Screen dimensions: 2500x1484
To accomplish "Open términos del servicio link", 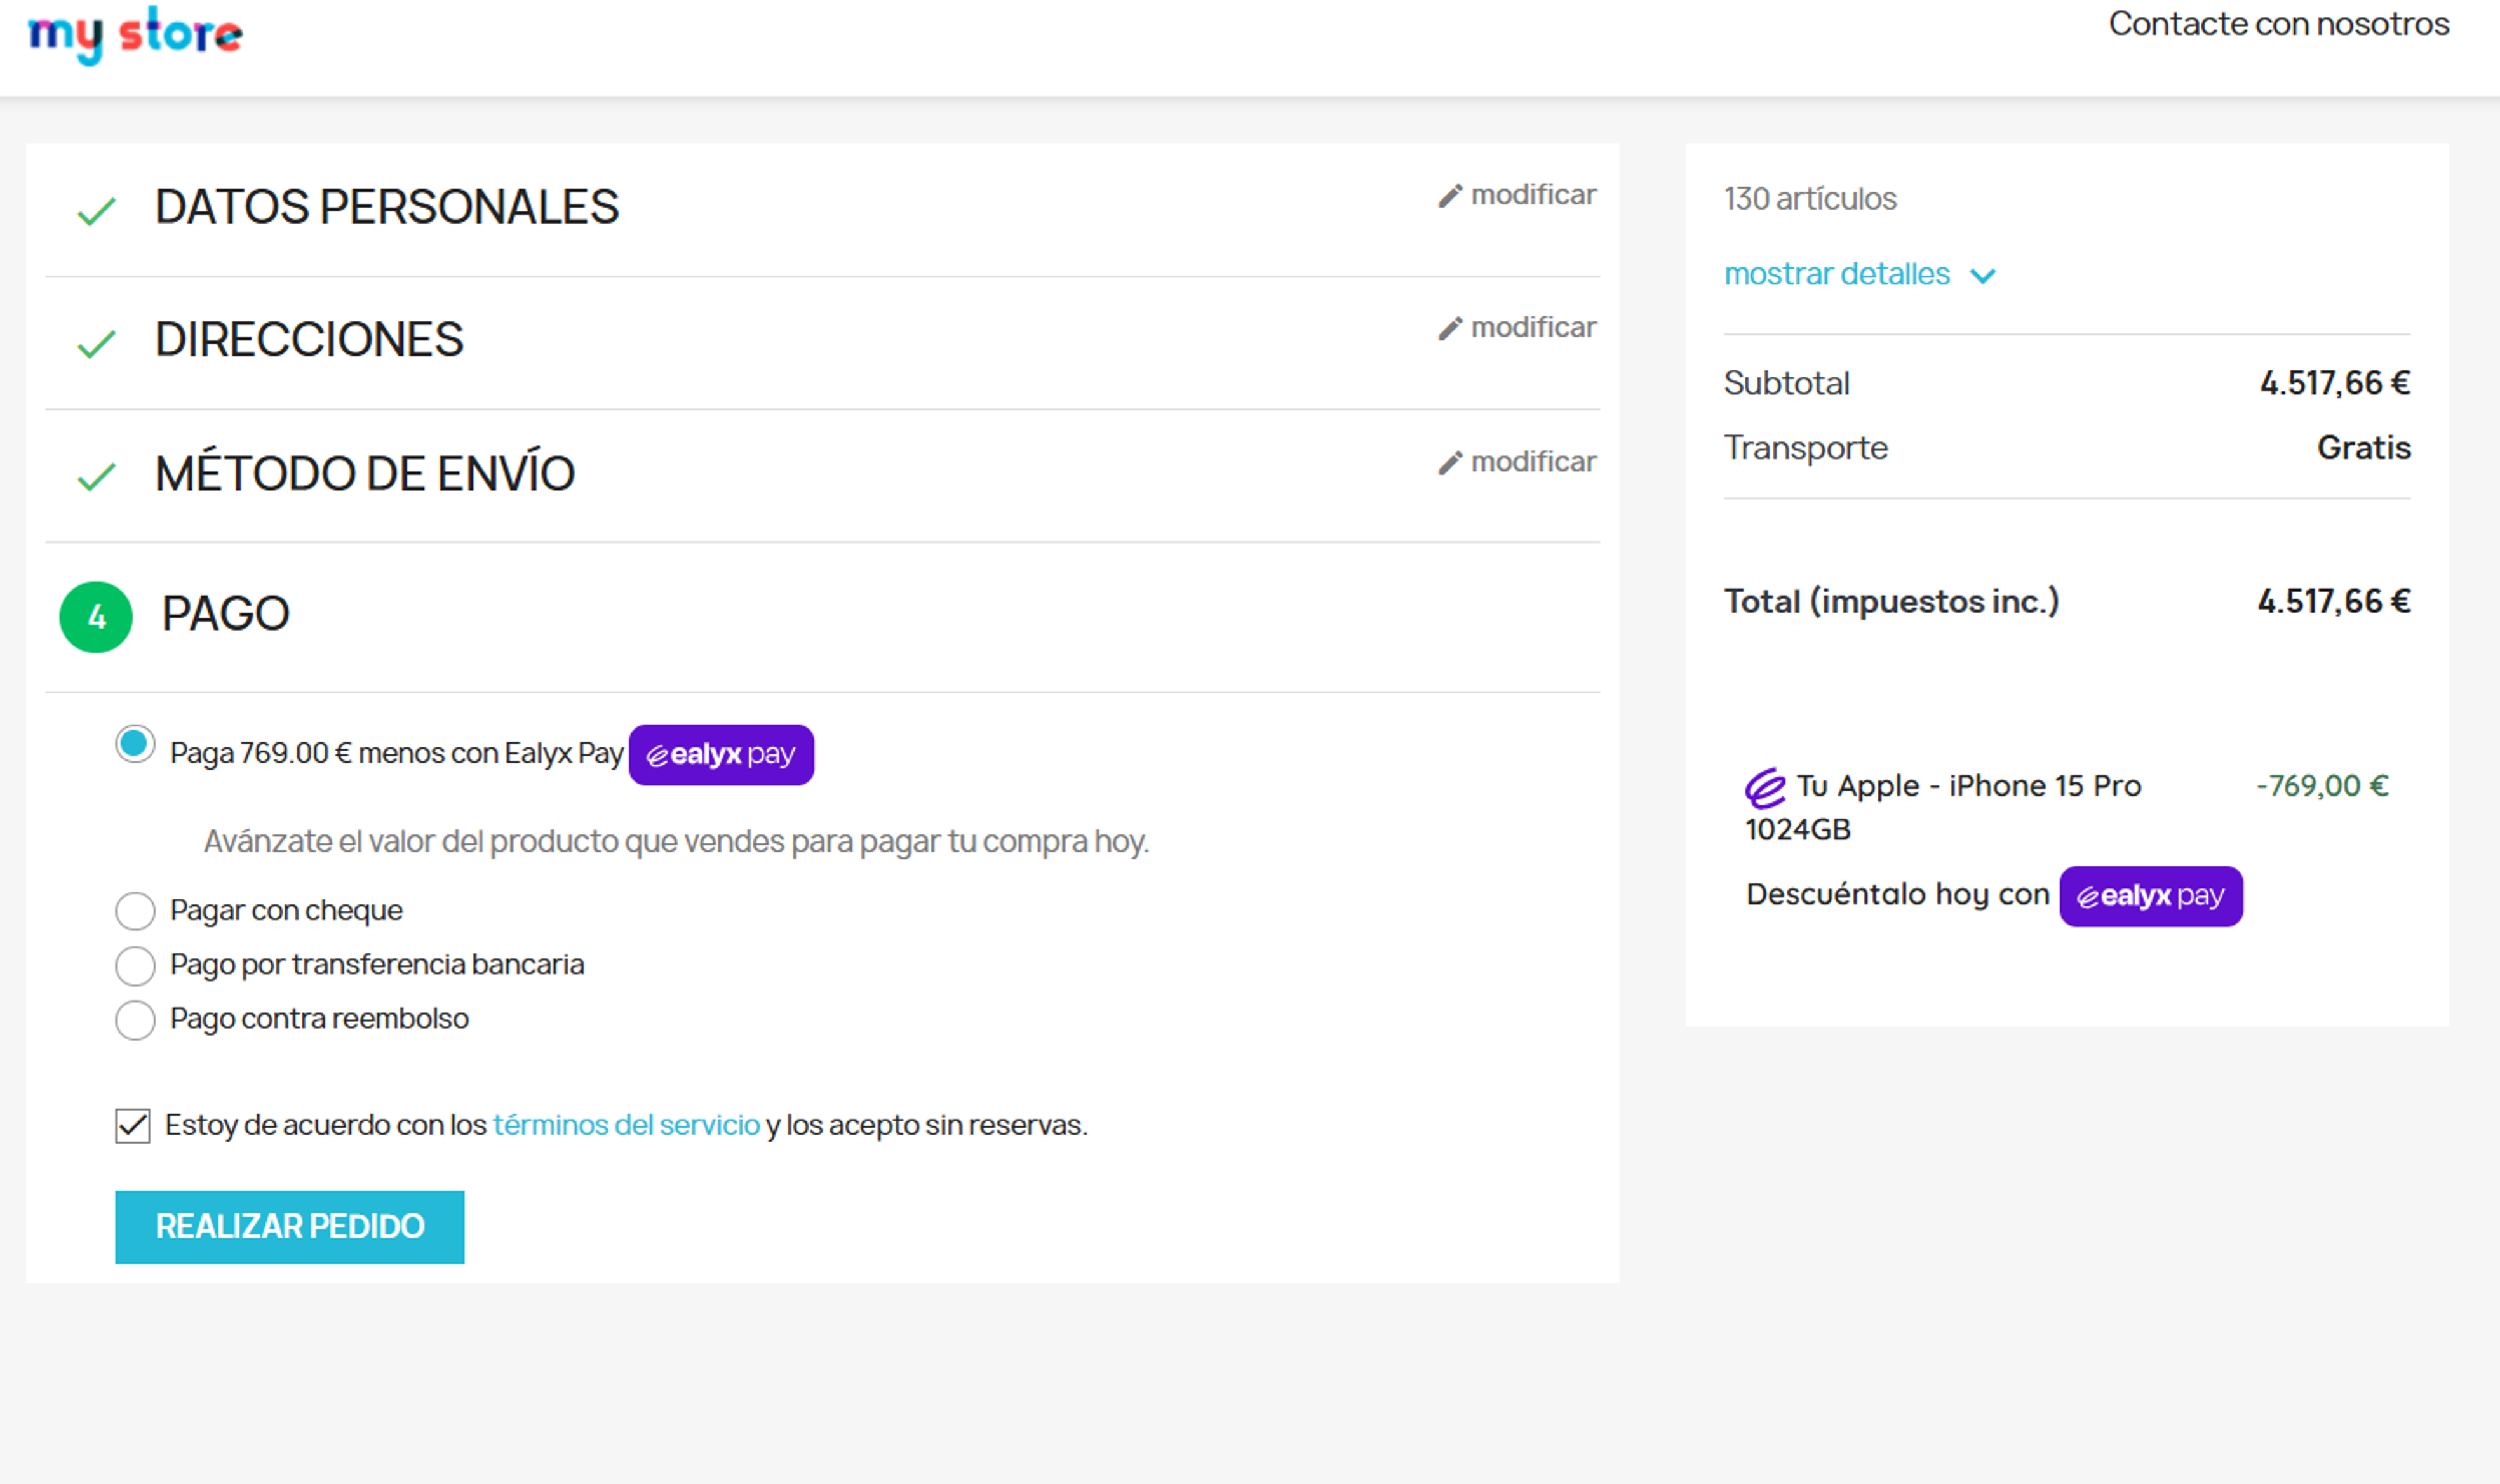I will coord(626,1125).
